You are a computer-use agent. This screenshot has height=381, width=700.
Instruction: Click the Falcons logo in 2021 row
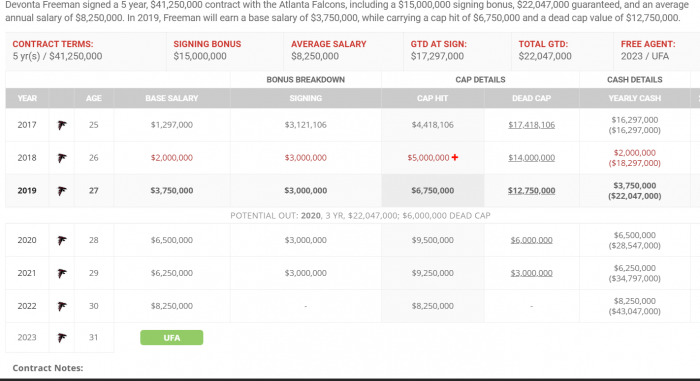[62, 273]
